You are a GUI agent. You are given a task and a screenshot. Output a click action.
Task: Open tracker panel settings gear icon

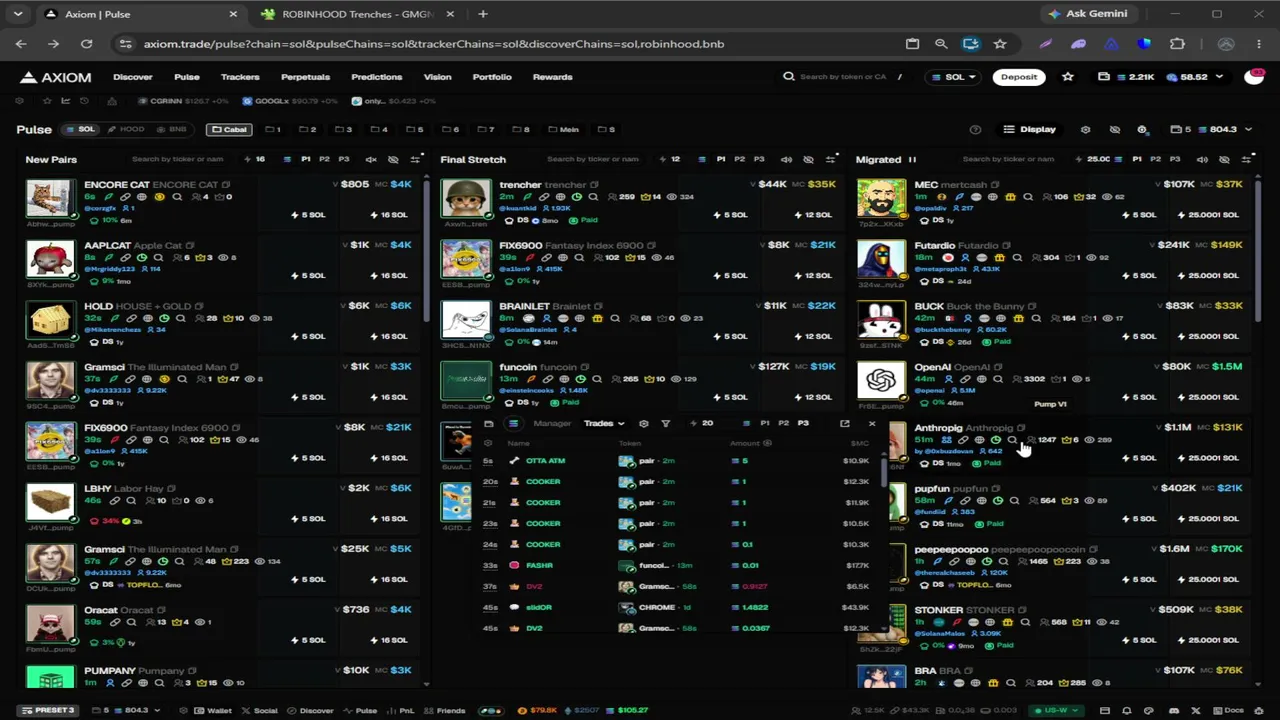click(643, 423)
